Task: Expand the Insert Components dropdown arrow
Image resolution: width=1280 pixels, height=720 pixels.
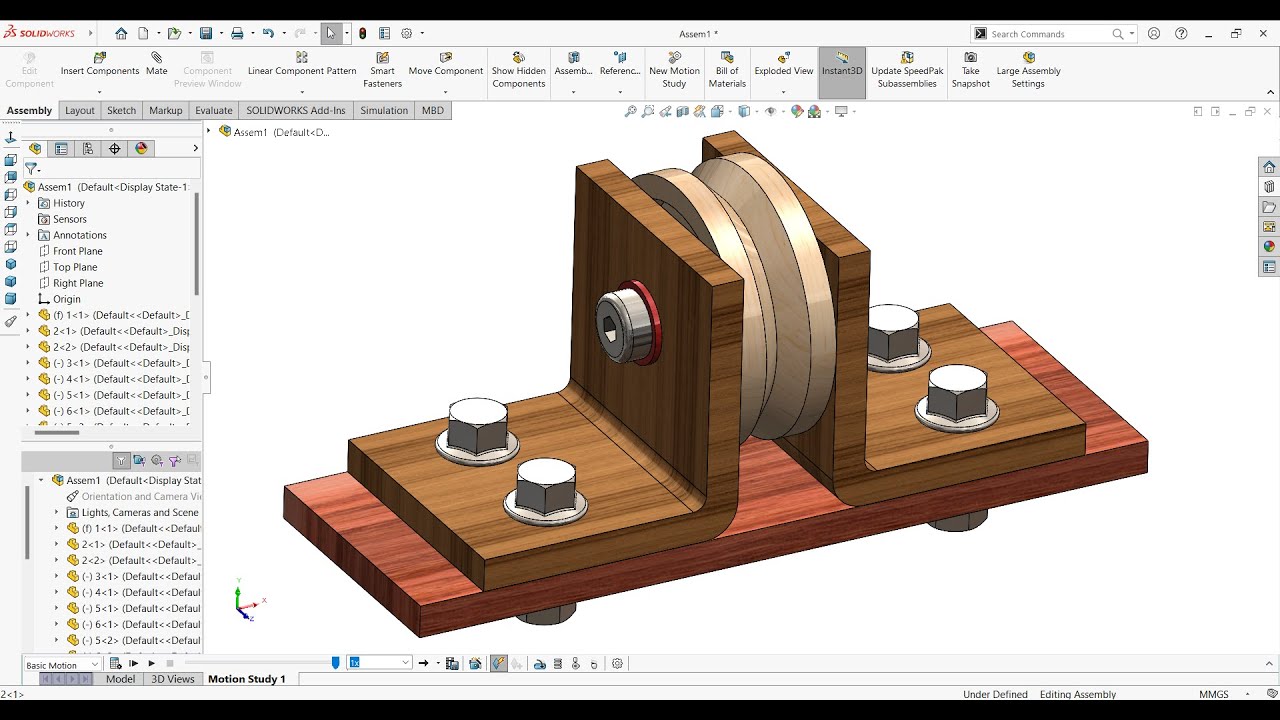Action: 99,92
